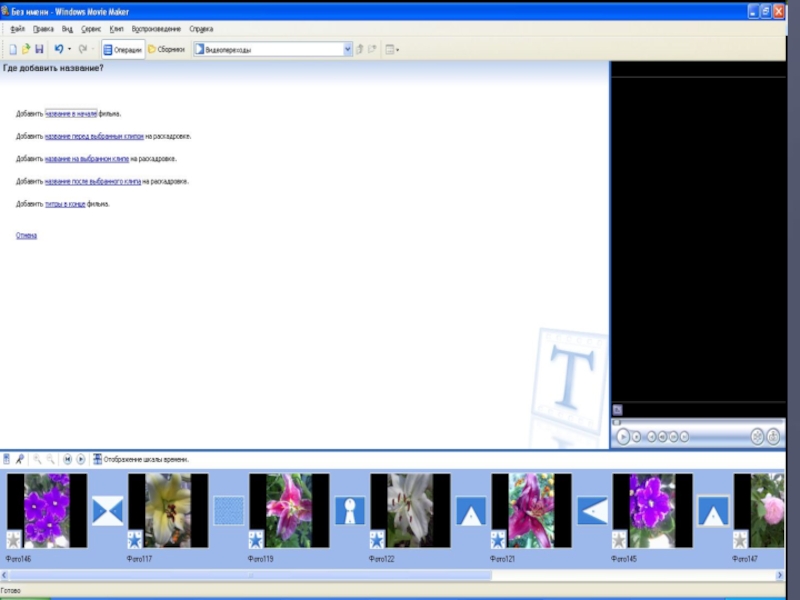Click the arrow transition after Фото121
The height and width of the screenshot is (600, 800).
click(x=592, y=510)
